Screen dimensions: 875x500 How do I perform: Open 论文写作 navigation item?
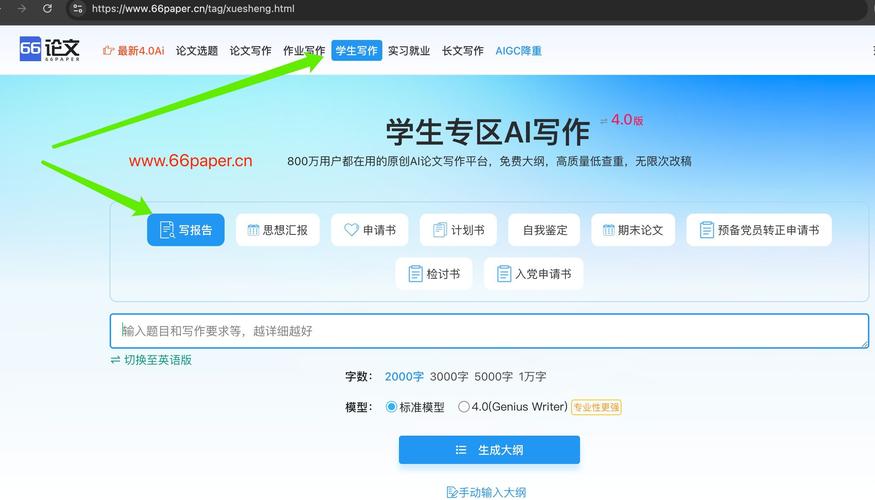coord(251,51)
